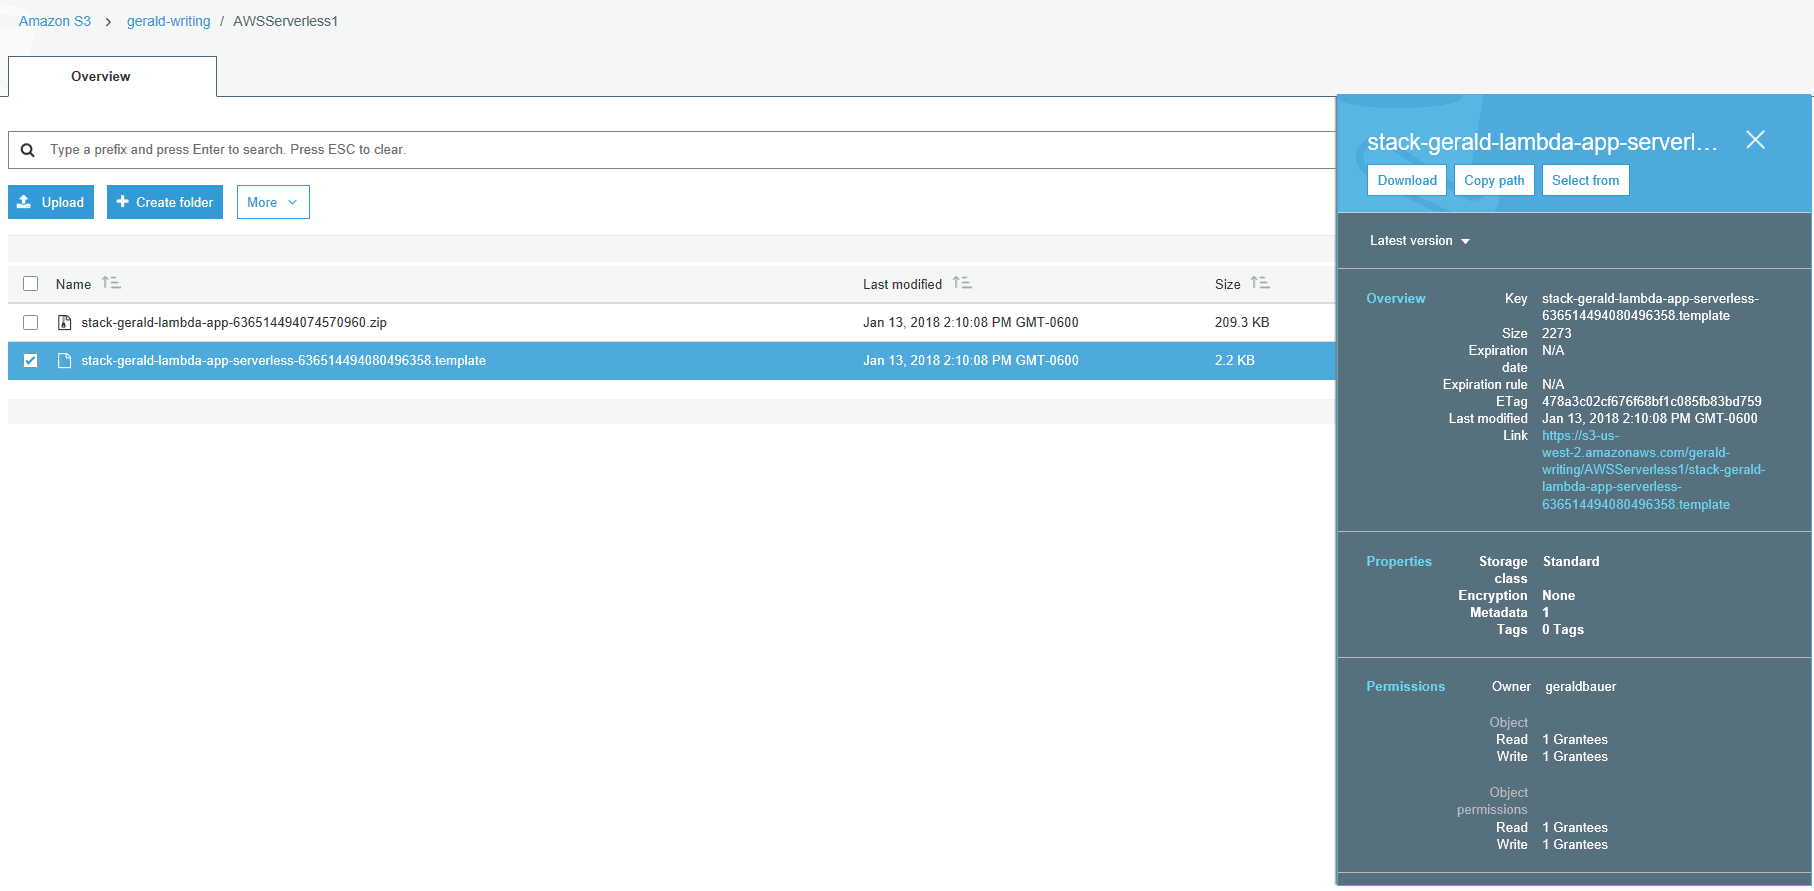Toggle the select-all checkbox in header
Image resolution: width=1814 pixels, height=891 pixels.
(x=31, y=283)
